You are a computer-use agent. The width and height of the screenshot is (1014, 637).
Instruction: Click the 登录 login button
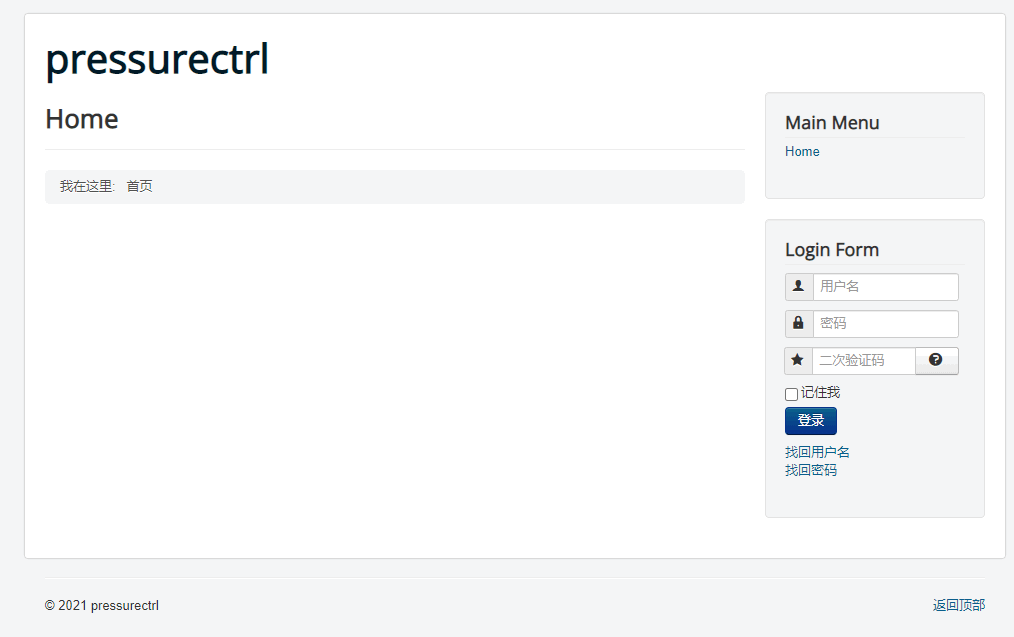pyautogui.click(x=811, y=420)
